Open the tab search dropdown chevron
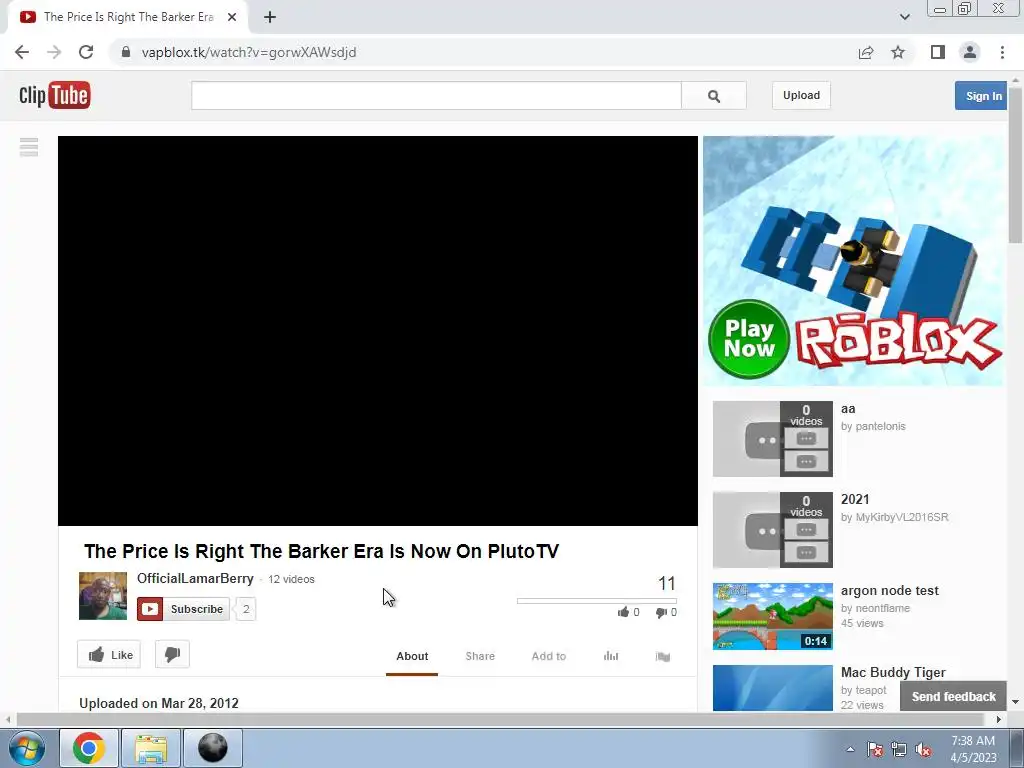1024x768 pixels. pos(904,17)
